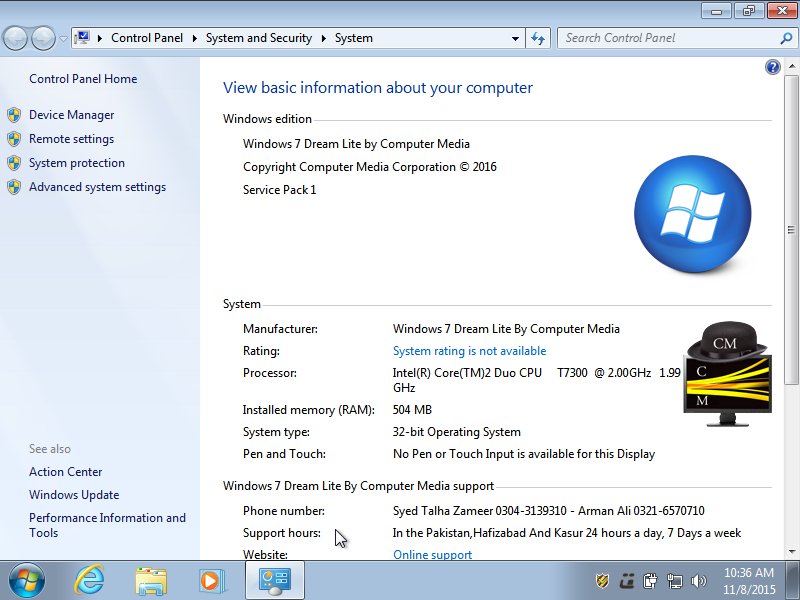Image resolution: width=800 pixels, height=600 pixels.
Task: Click text "32-bit Operating System"
Action: tap(457, 432)
